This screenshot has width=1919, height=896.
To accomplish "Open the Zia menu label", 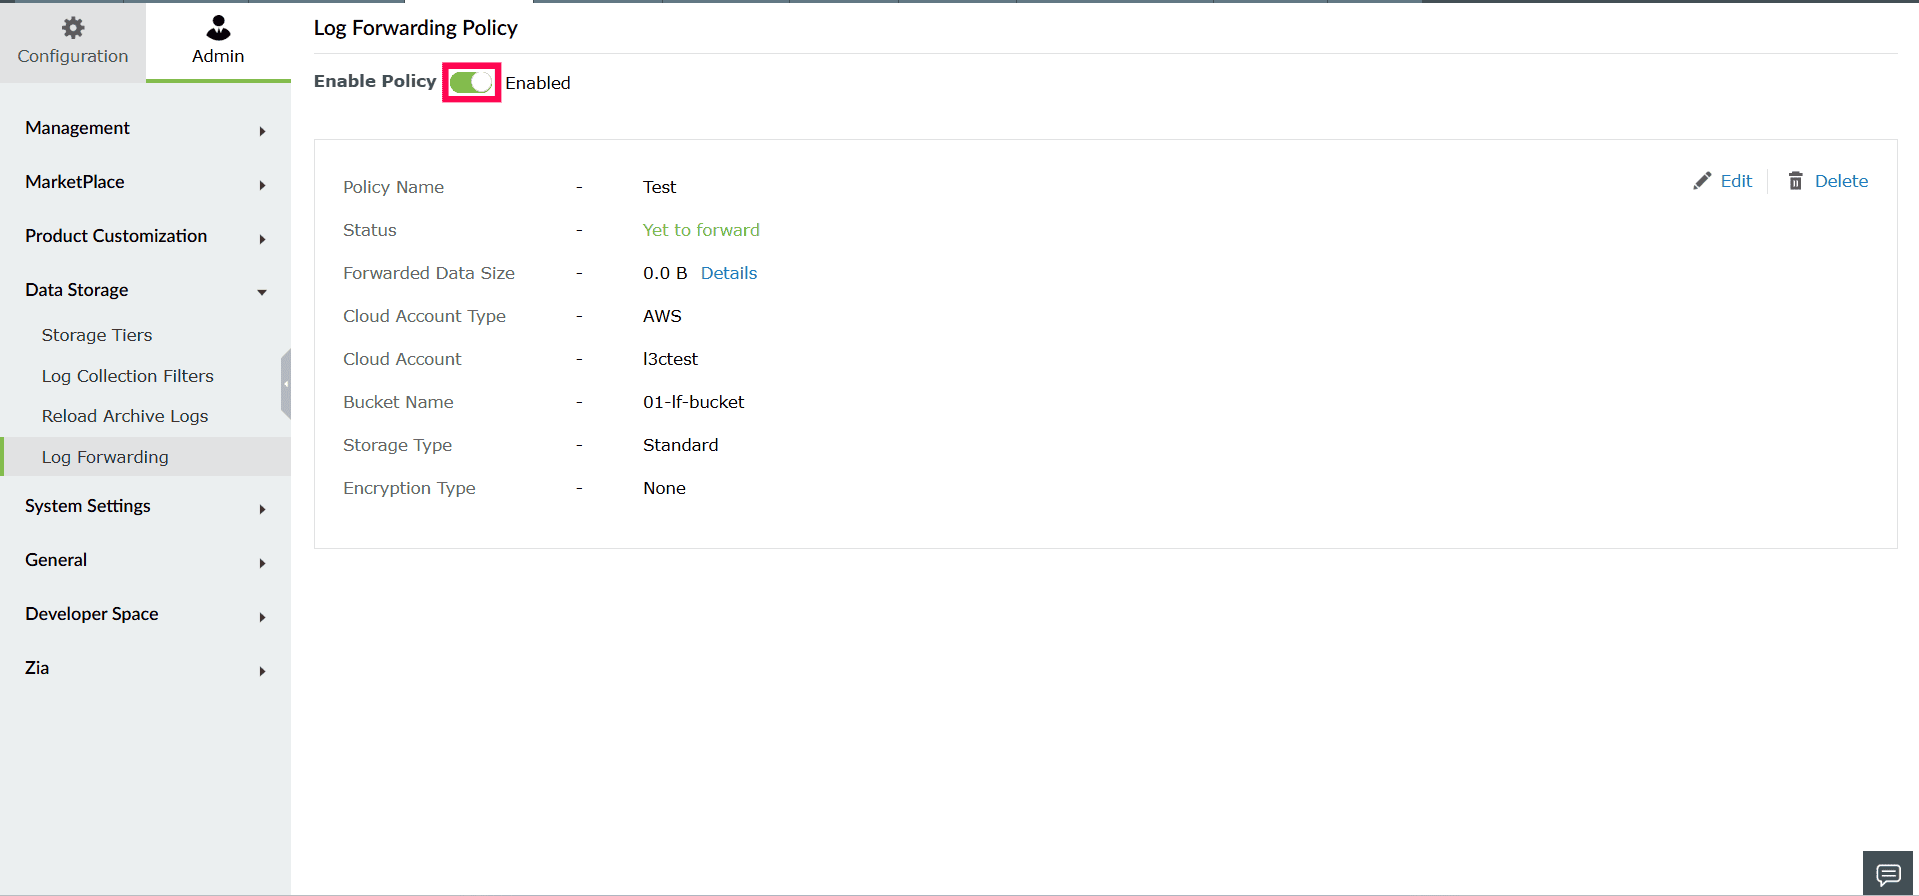I will pyautogui.click(x=37, y=668).
